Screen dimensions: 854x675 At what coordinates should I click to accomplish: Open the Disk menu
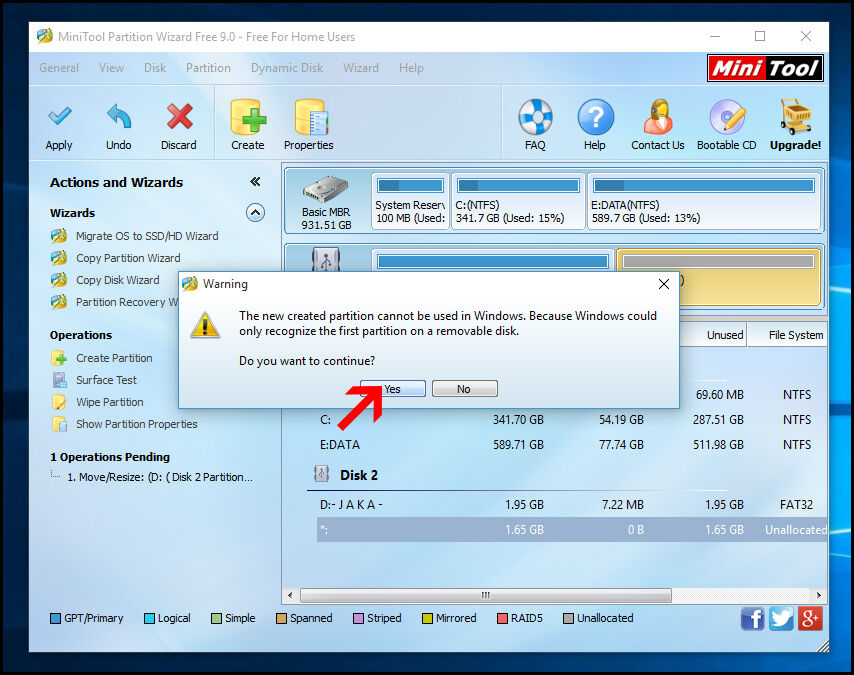click(x=155, y=68)
